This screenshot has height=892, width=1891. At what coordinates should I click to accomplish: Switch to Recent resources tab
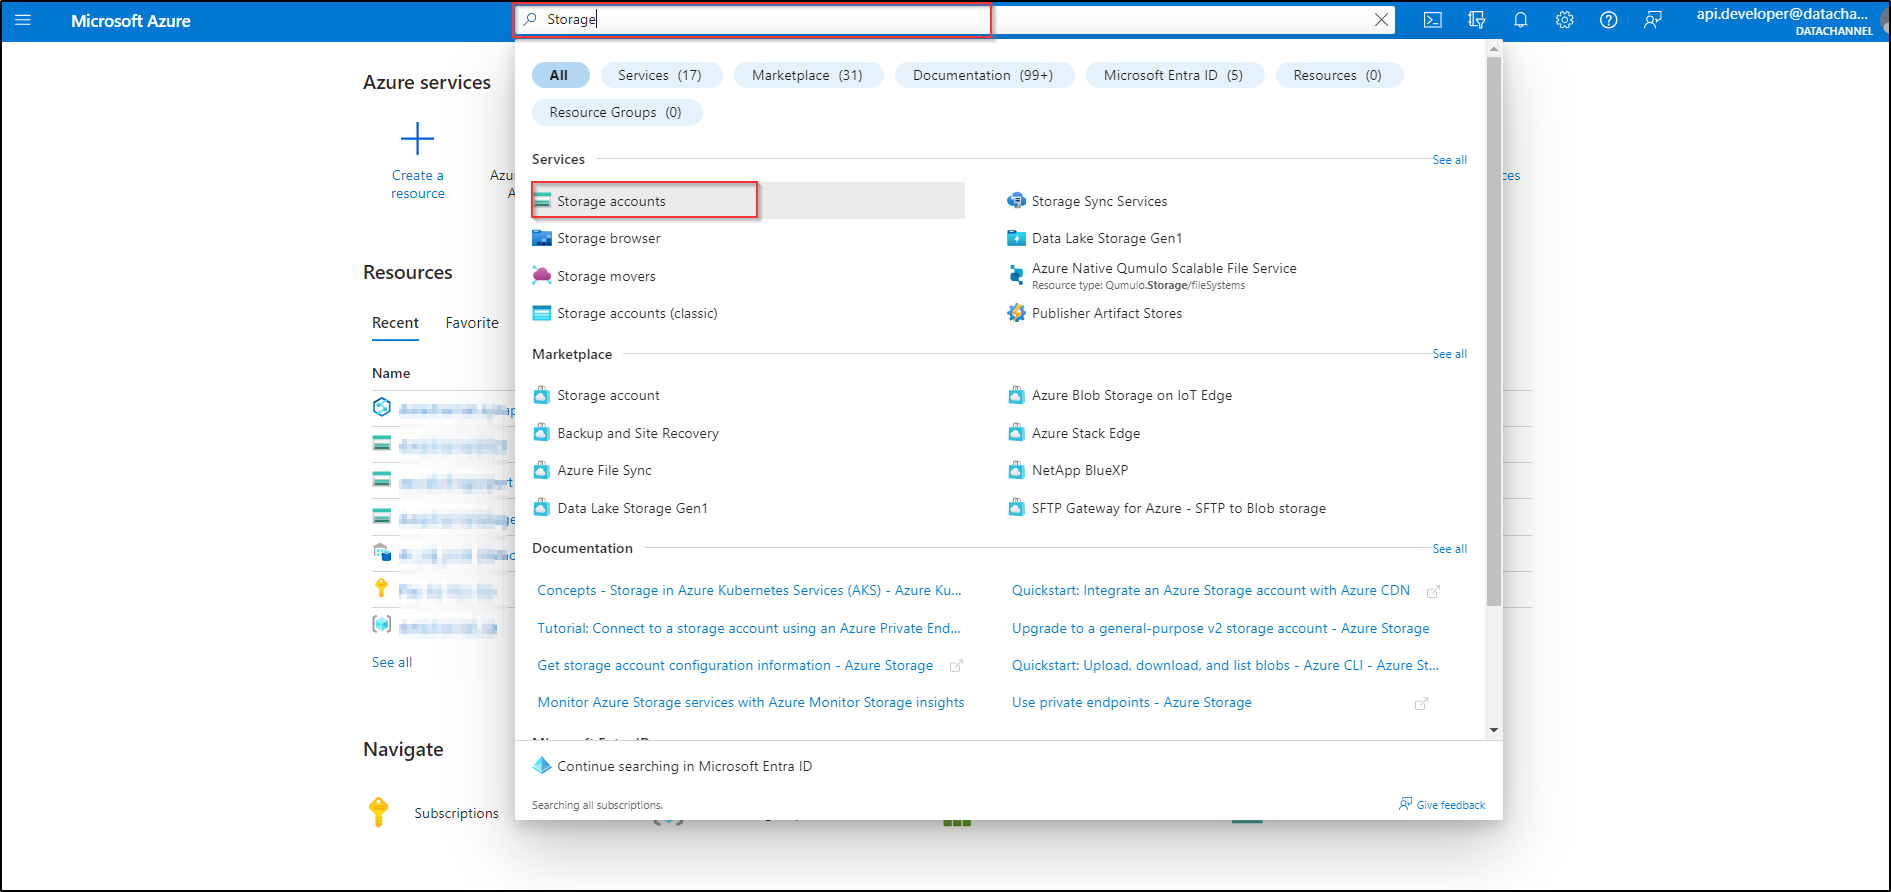(395, 323)
